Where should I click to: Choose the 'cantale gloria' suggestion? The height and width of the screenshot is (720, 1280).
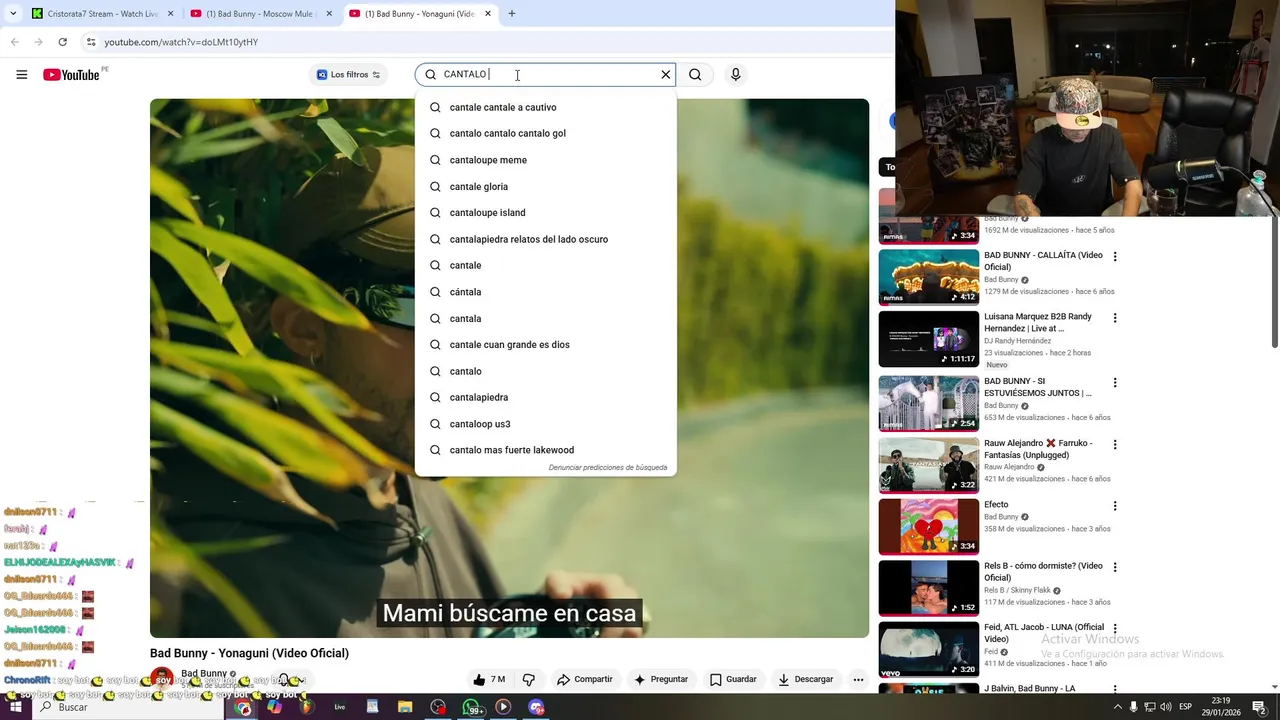pyautogui.click(x=546, y=186)
